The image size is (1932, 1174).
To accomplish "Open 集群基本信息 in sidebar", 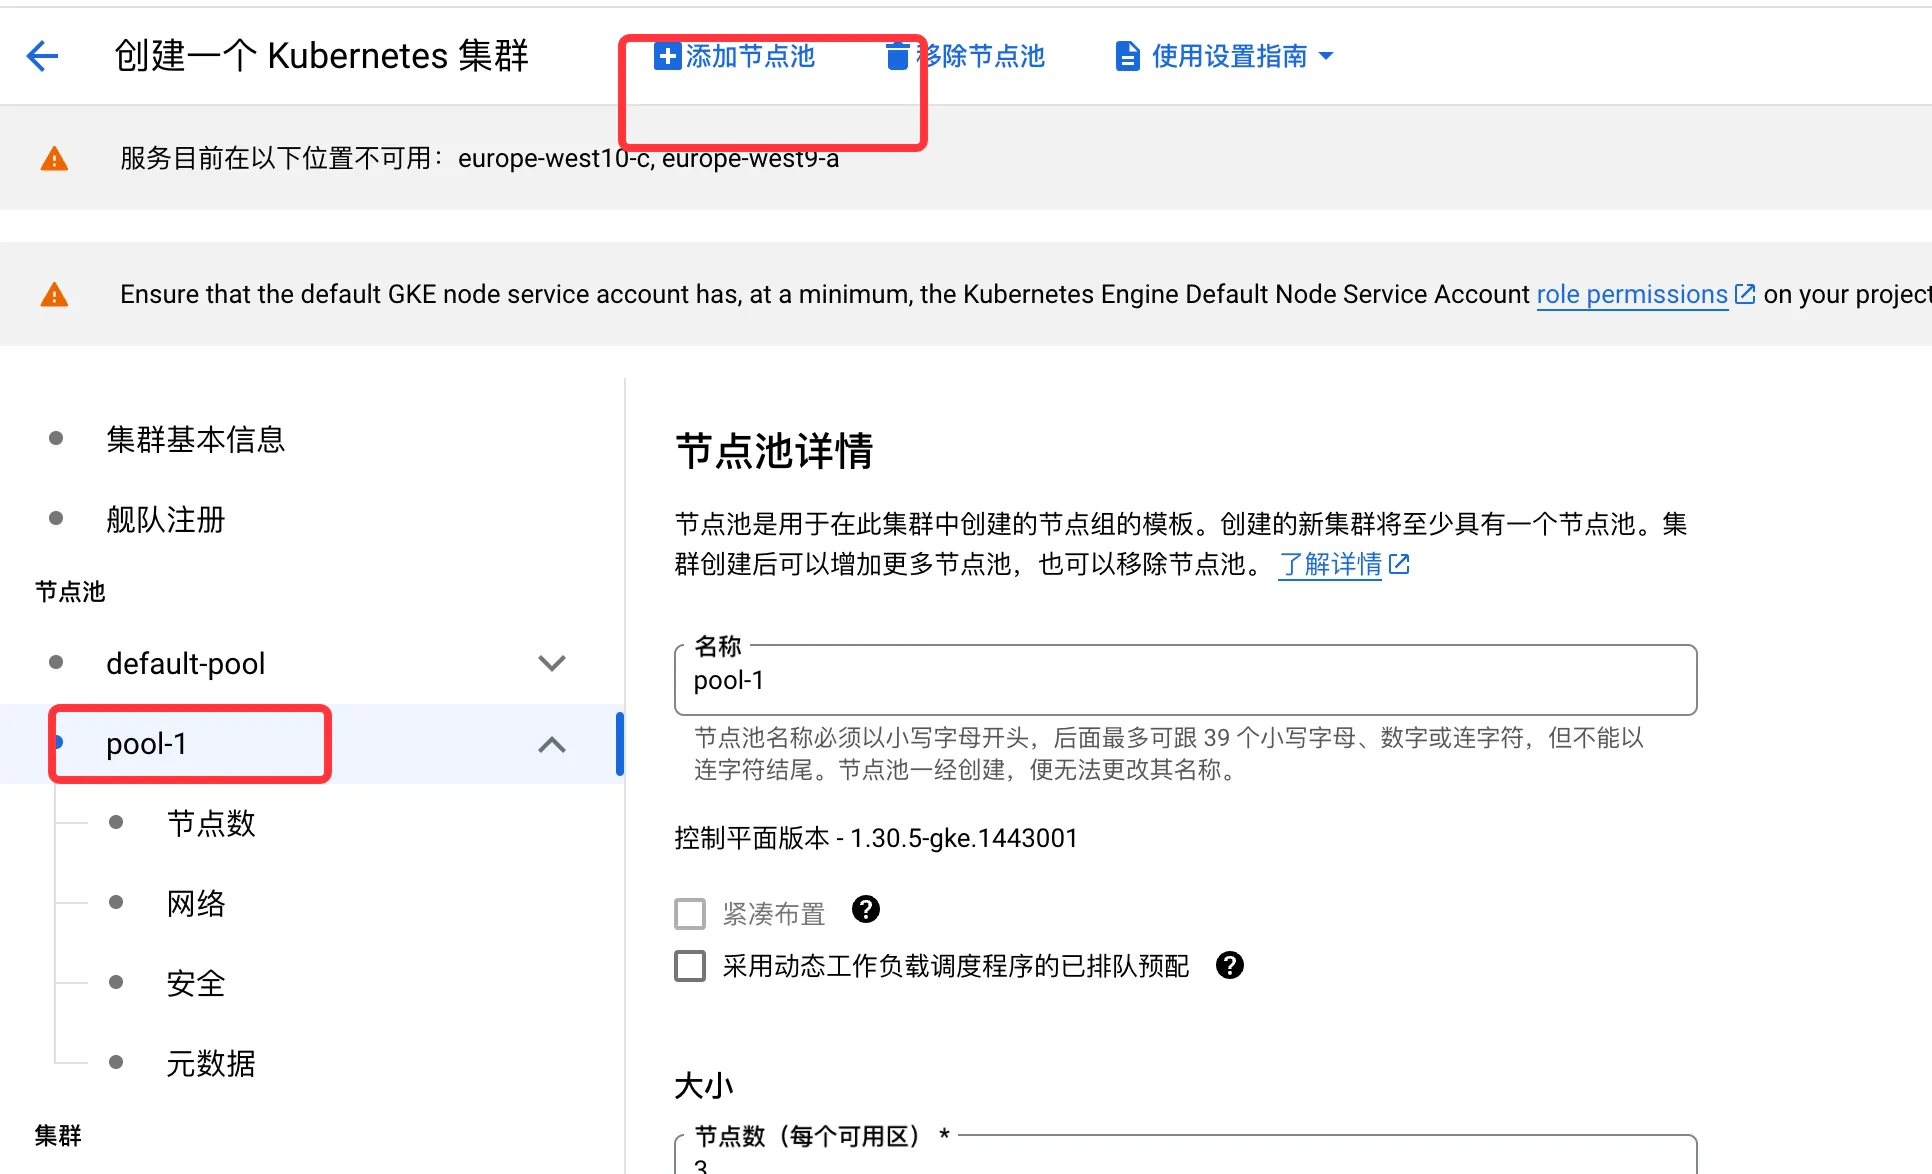I will click(x=195, y=439).
